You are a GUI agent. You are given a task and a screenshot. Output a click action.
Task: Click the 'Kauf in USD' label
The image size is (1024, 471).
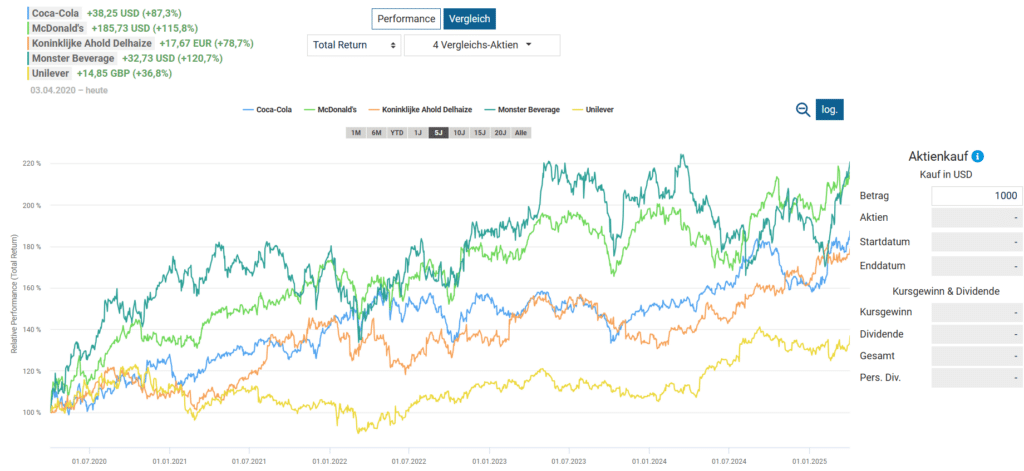tap(946, 174)
